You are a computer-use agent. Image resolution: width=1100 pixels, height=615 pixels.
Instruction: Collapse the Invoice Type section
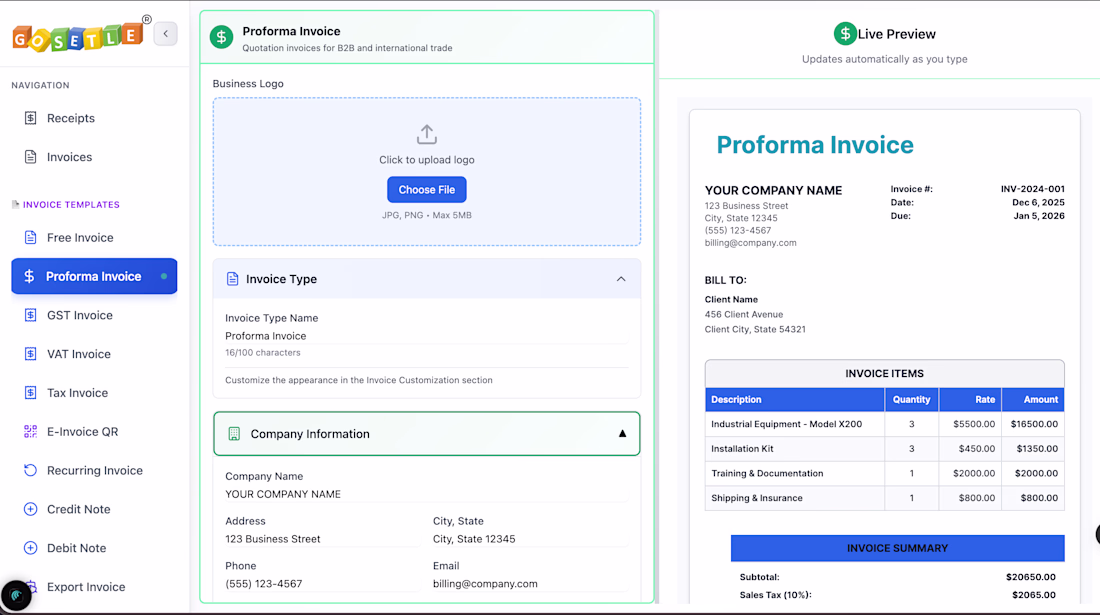(621, 279)
